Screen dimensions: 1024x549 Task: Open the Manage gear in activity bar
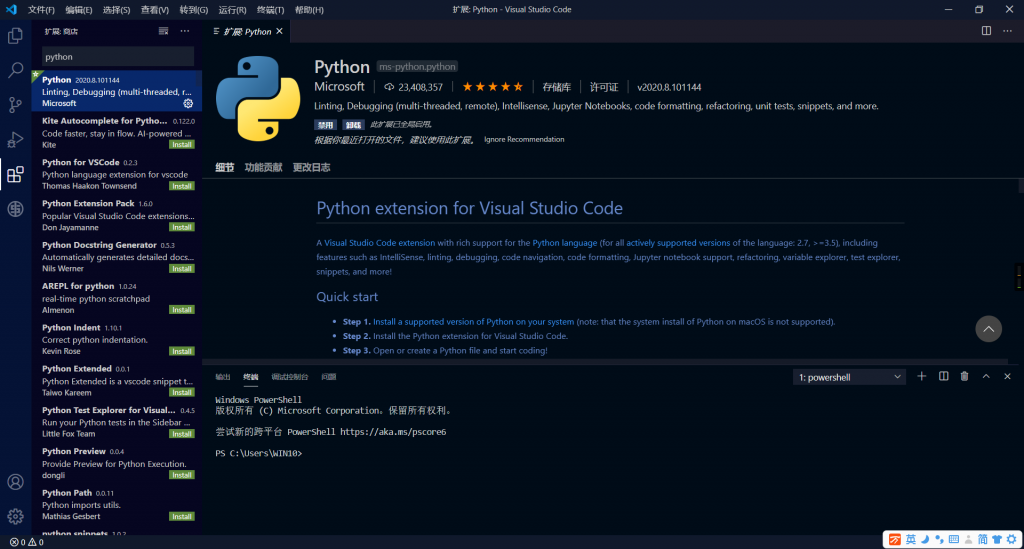click(15, 516)
